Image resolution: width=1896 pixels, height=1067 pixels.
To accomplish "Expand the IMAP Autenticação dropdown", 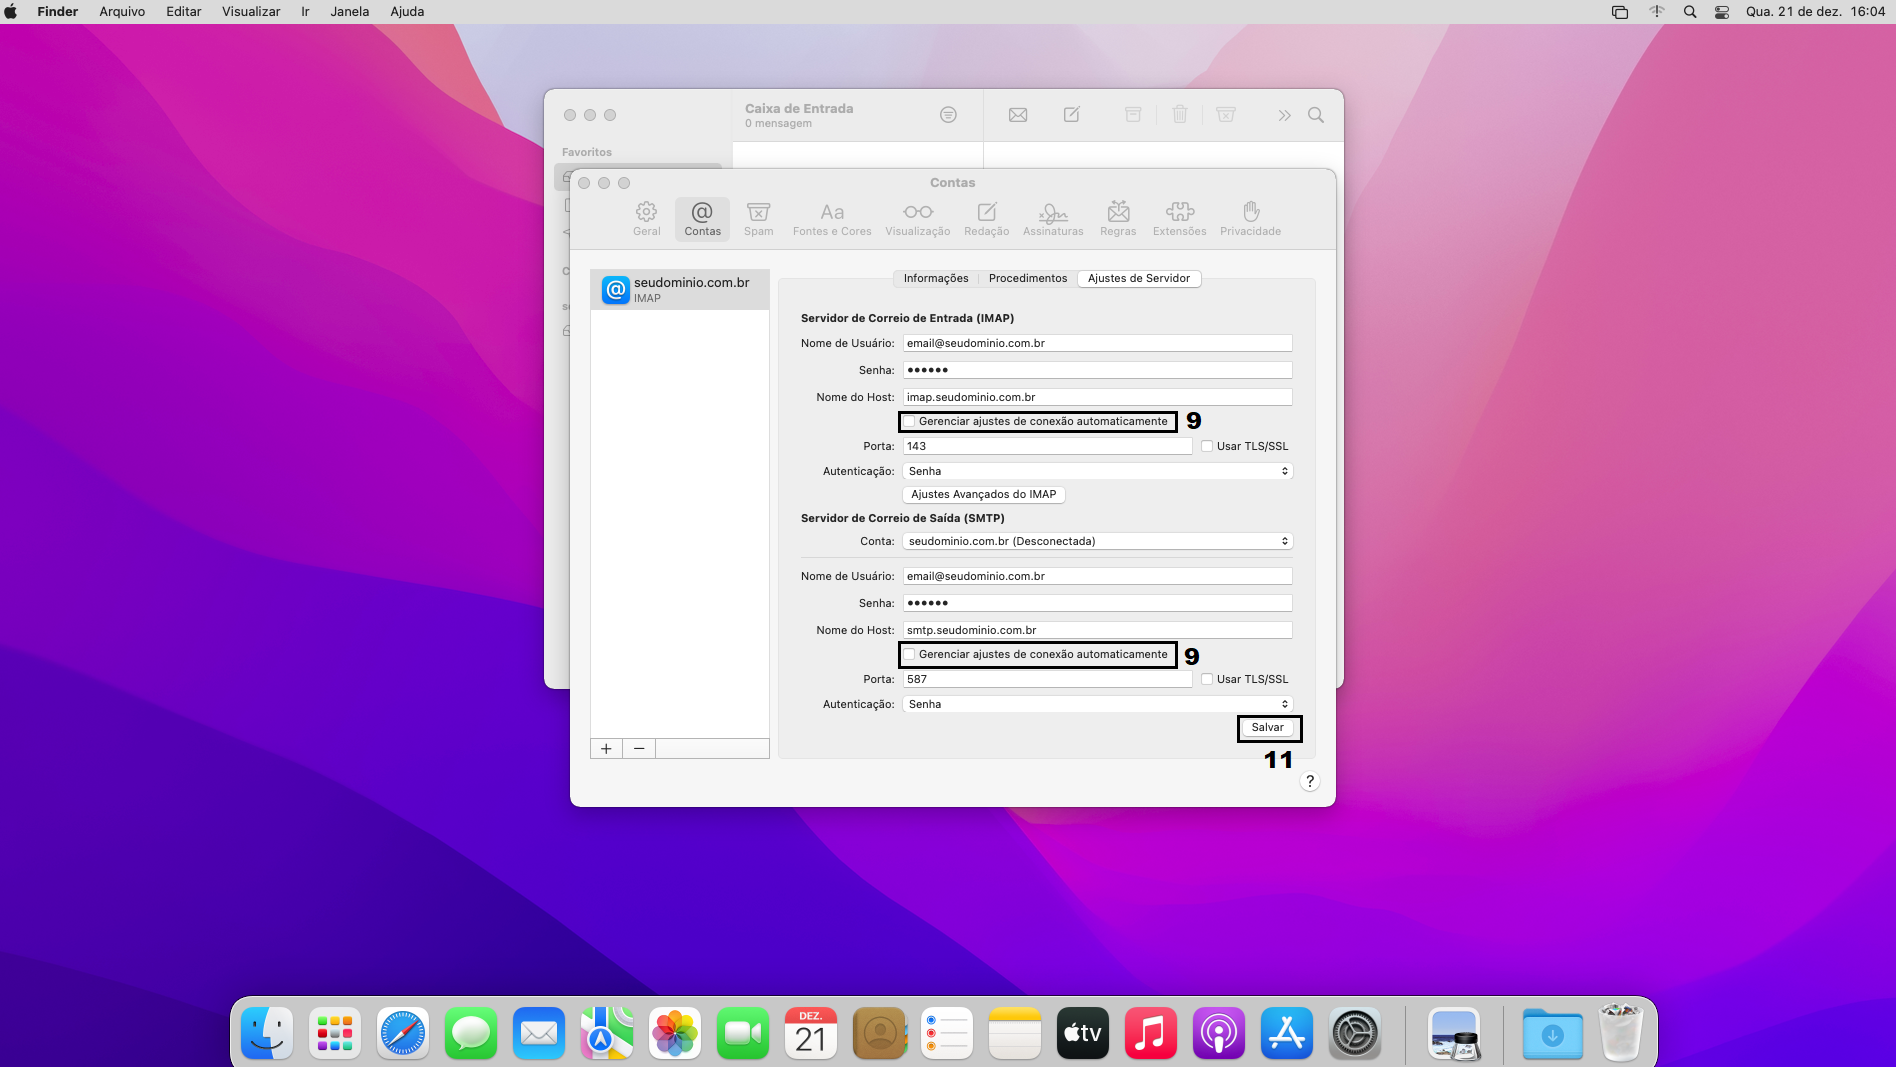I will tap(1097, 471).
